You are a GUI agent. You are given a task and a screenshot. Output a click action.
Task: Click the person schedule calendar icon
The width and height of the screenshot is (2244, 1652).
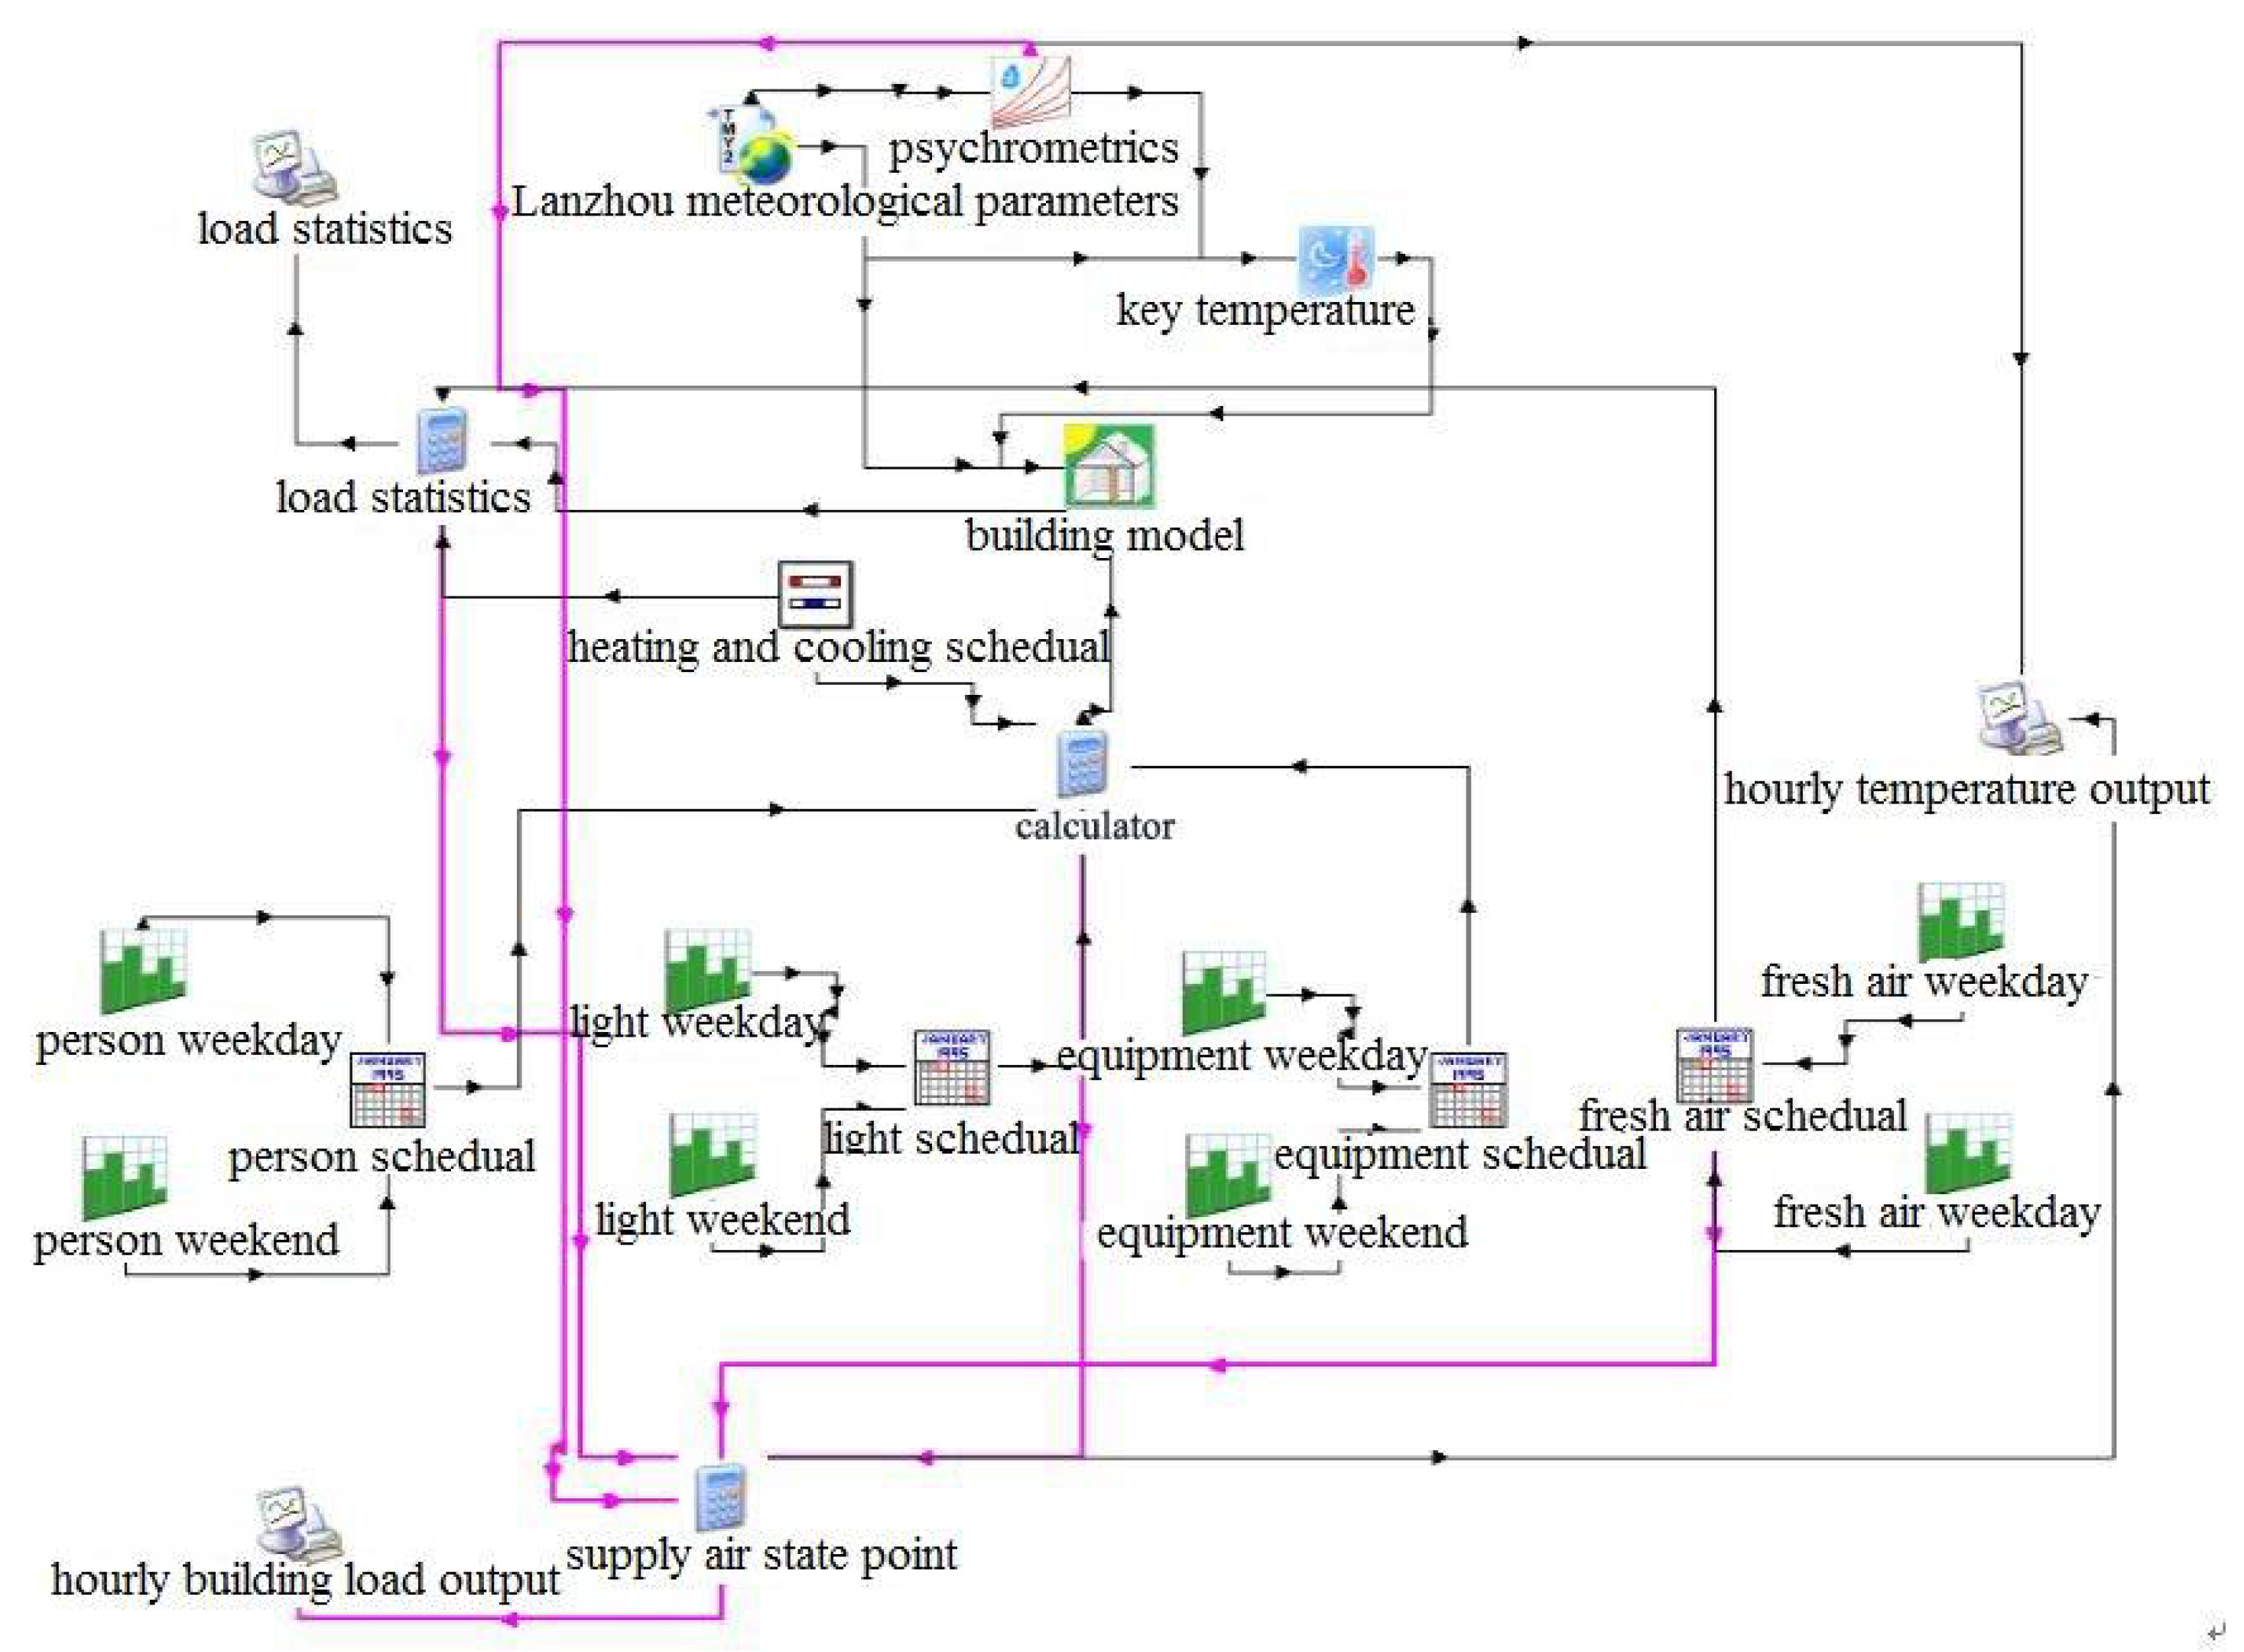[388, 1089]
